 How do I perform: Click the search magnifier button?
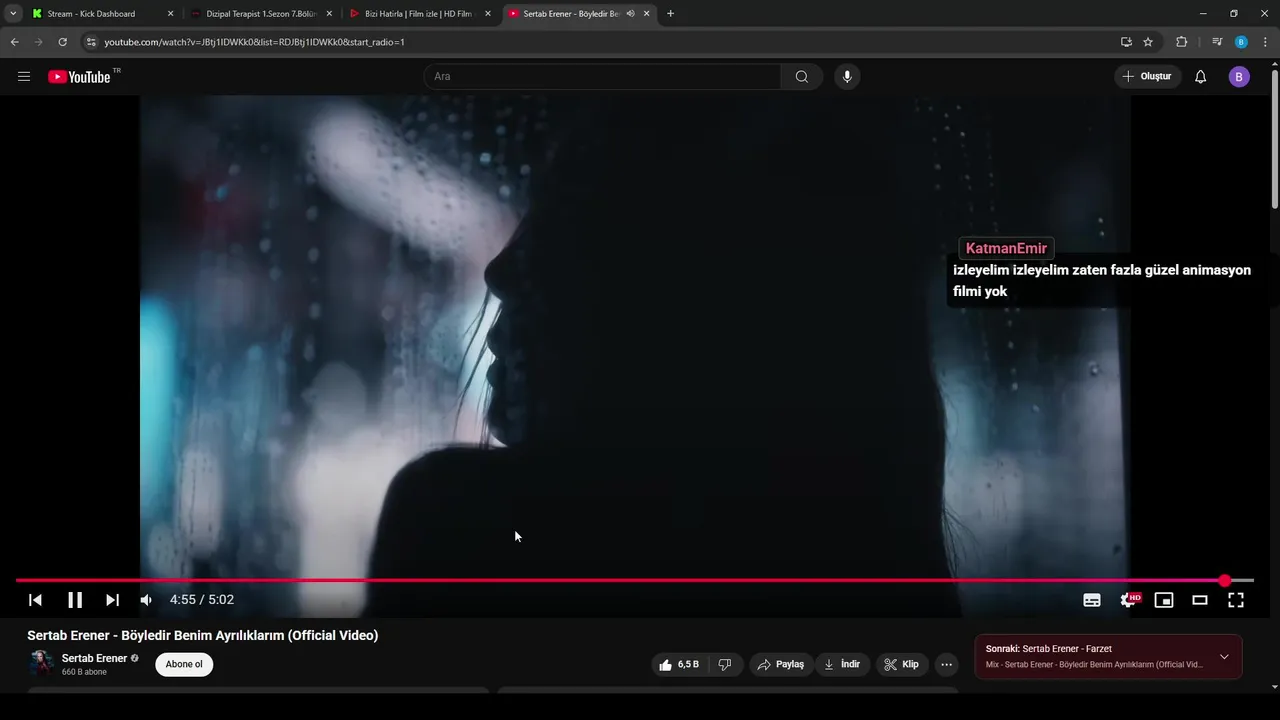[802, 77]
